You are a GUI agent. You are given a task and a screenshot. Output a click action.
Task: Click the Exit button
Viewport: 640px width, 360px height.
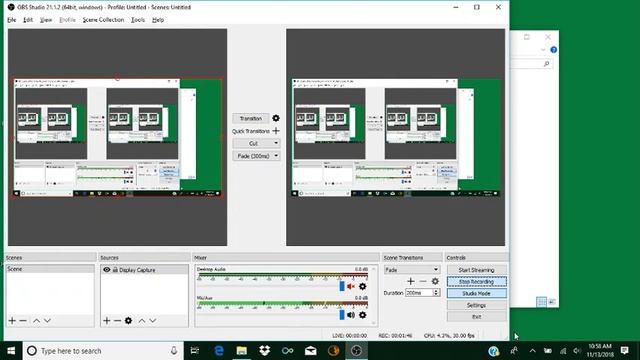coord(477,317)
